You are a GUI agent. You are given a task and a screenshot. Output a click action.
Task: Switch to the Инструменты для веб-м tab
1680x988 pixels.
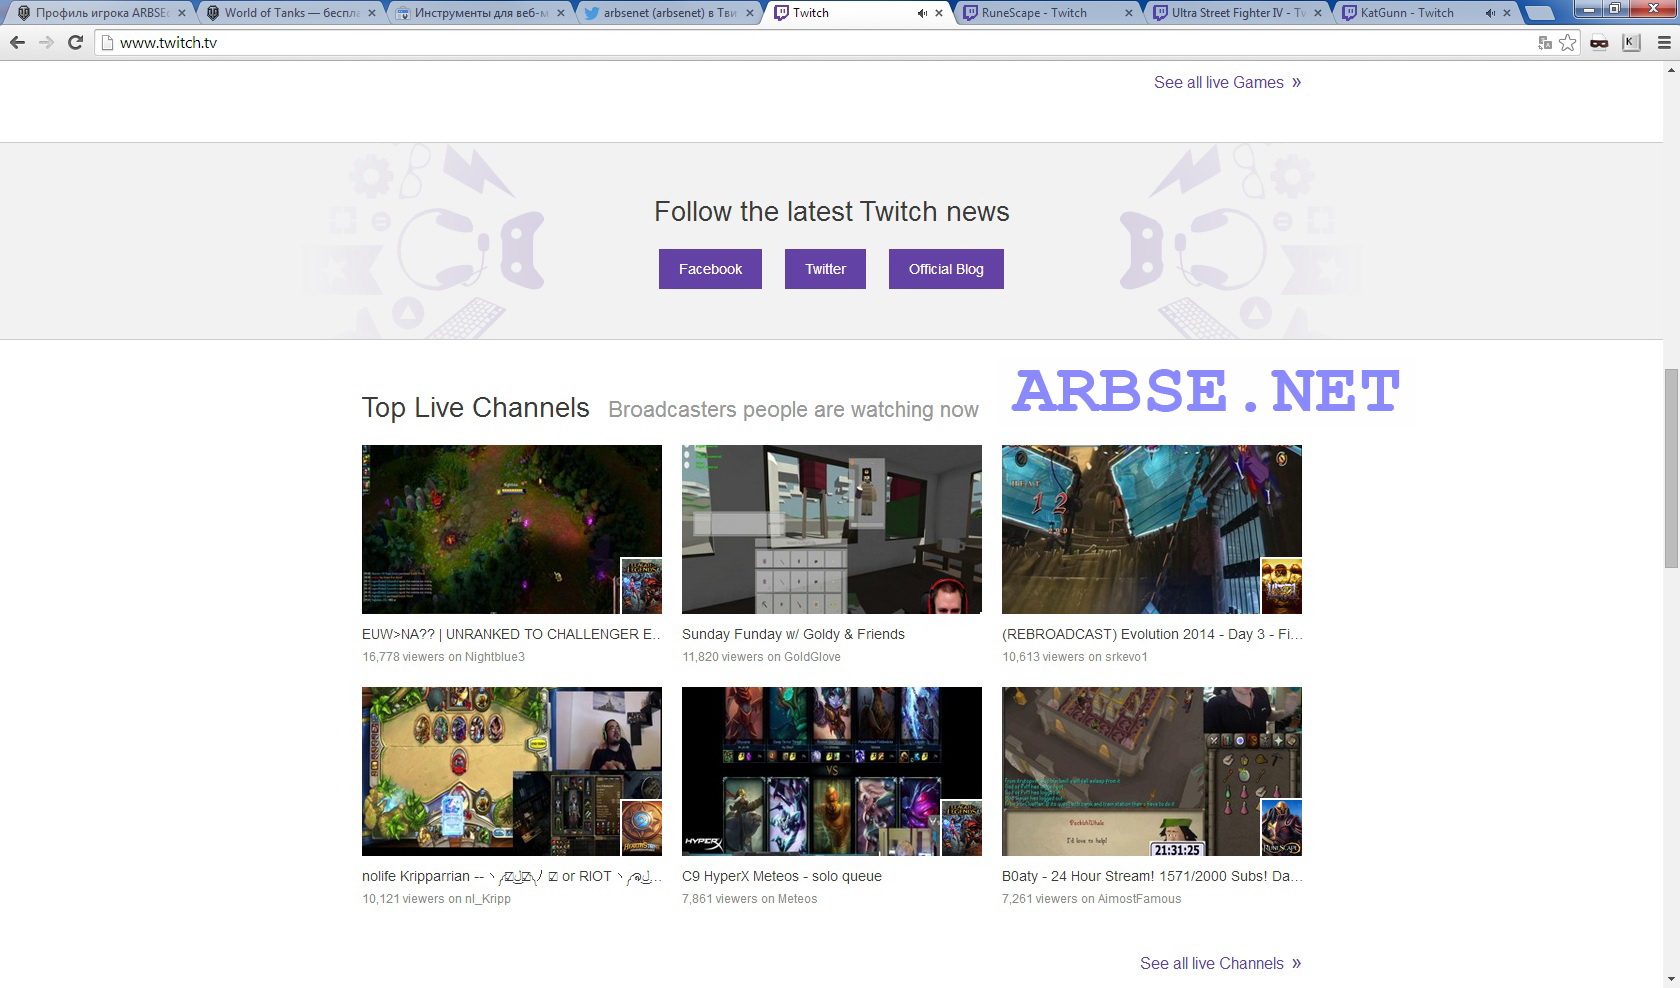click(479, 13)
